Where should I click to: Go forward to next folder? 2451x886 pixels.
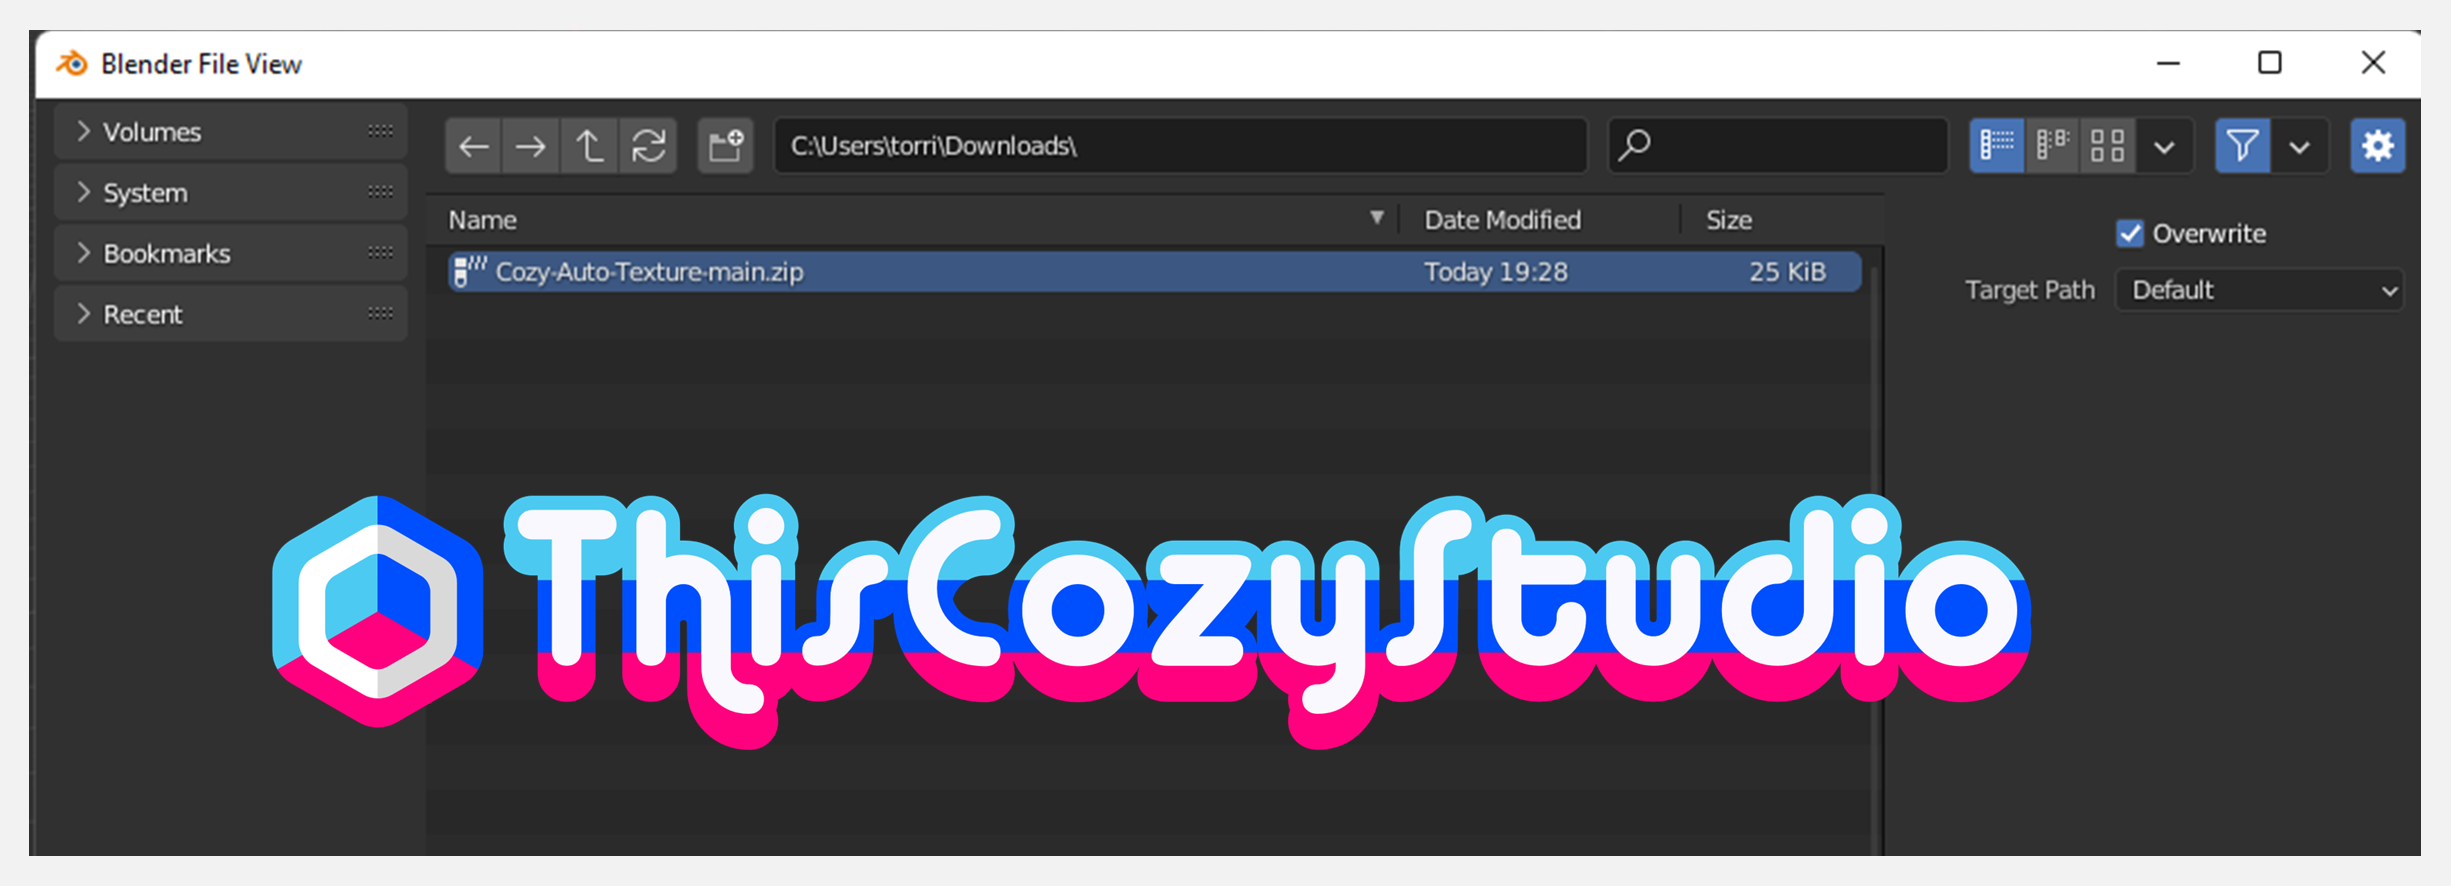click(530, 146)
